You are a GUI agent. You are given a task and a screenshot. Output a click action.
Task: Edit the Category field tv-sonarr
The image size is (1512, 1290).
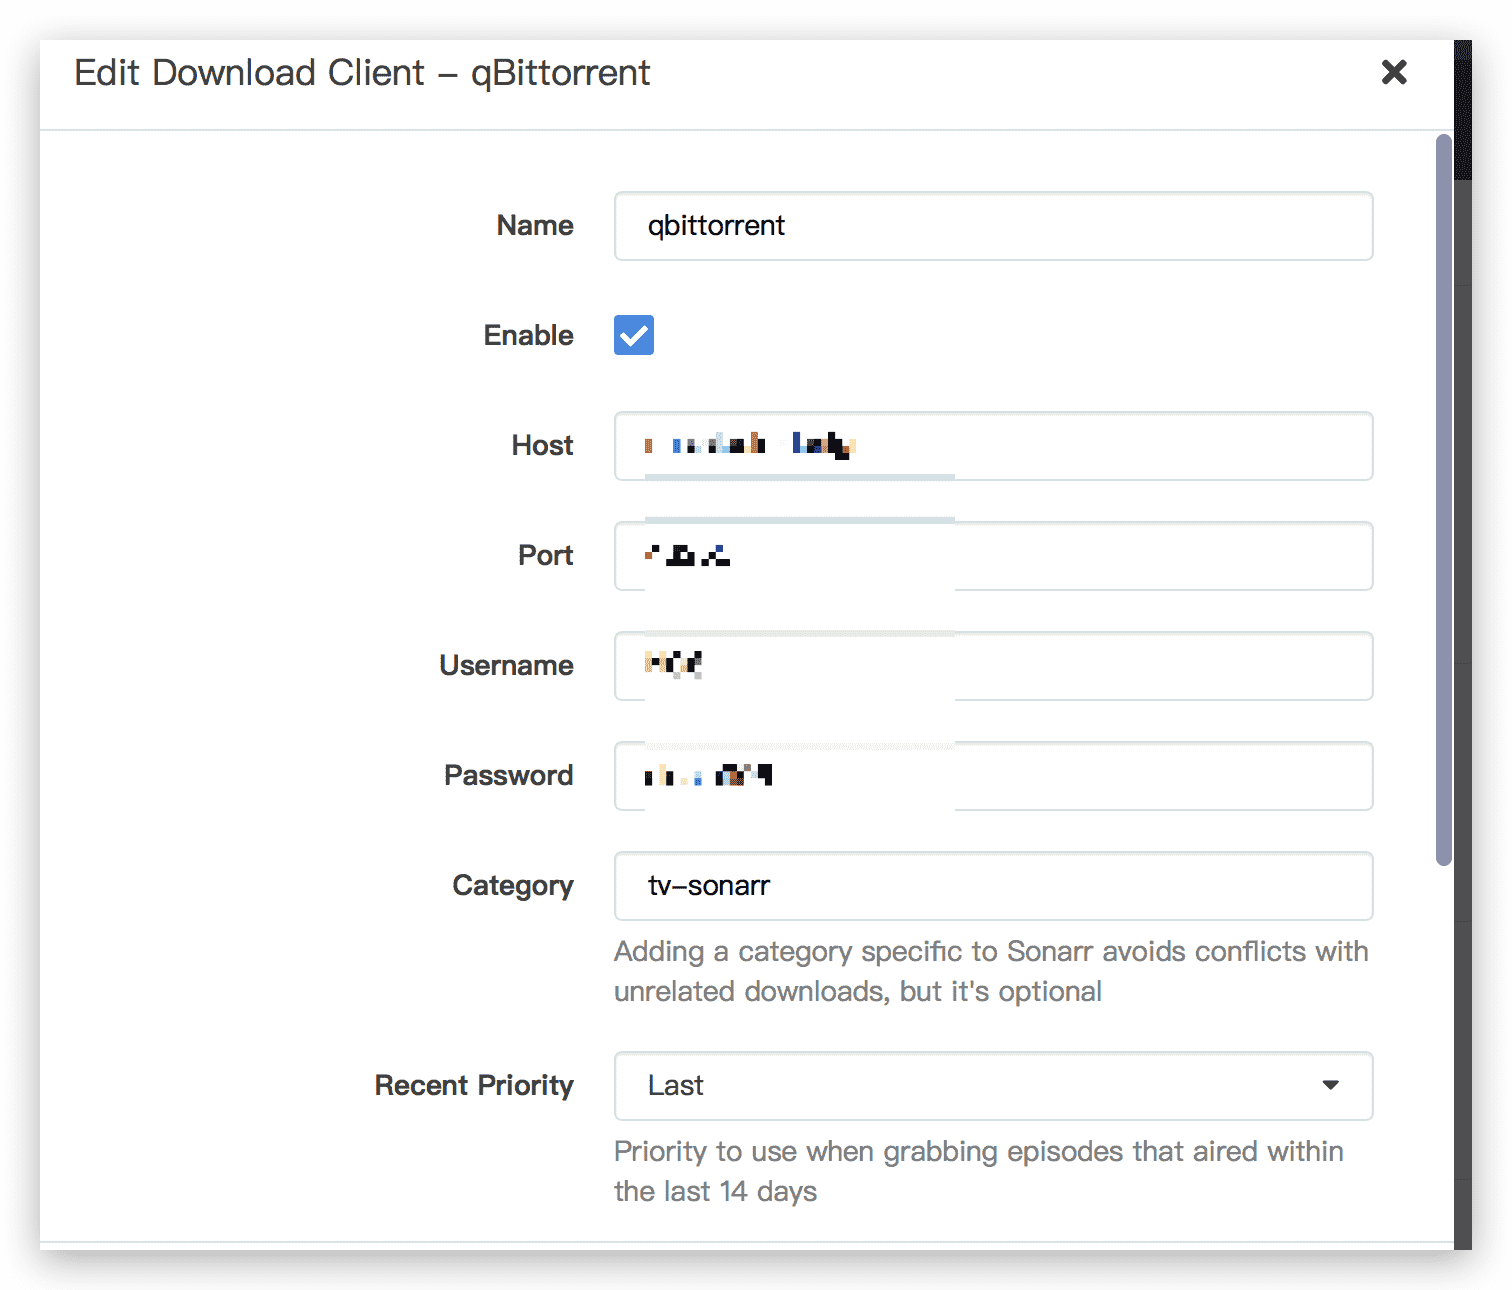993,886
